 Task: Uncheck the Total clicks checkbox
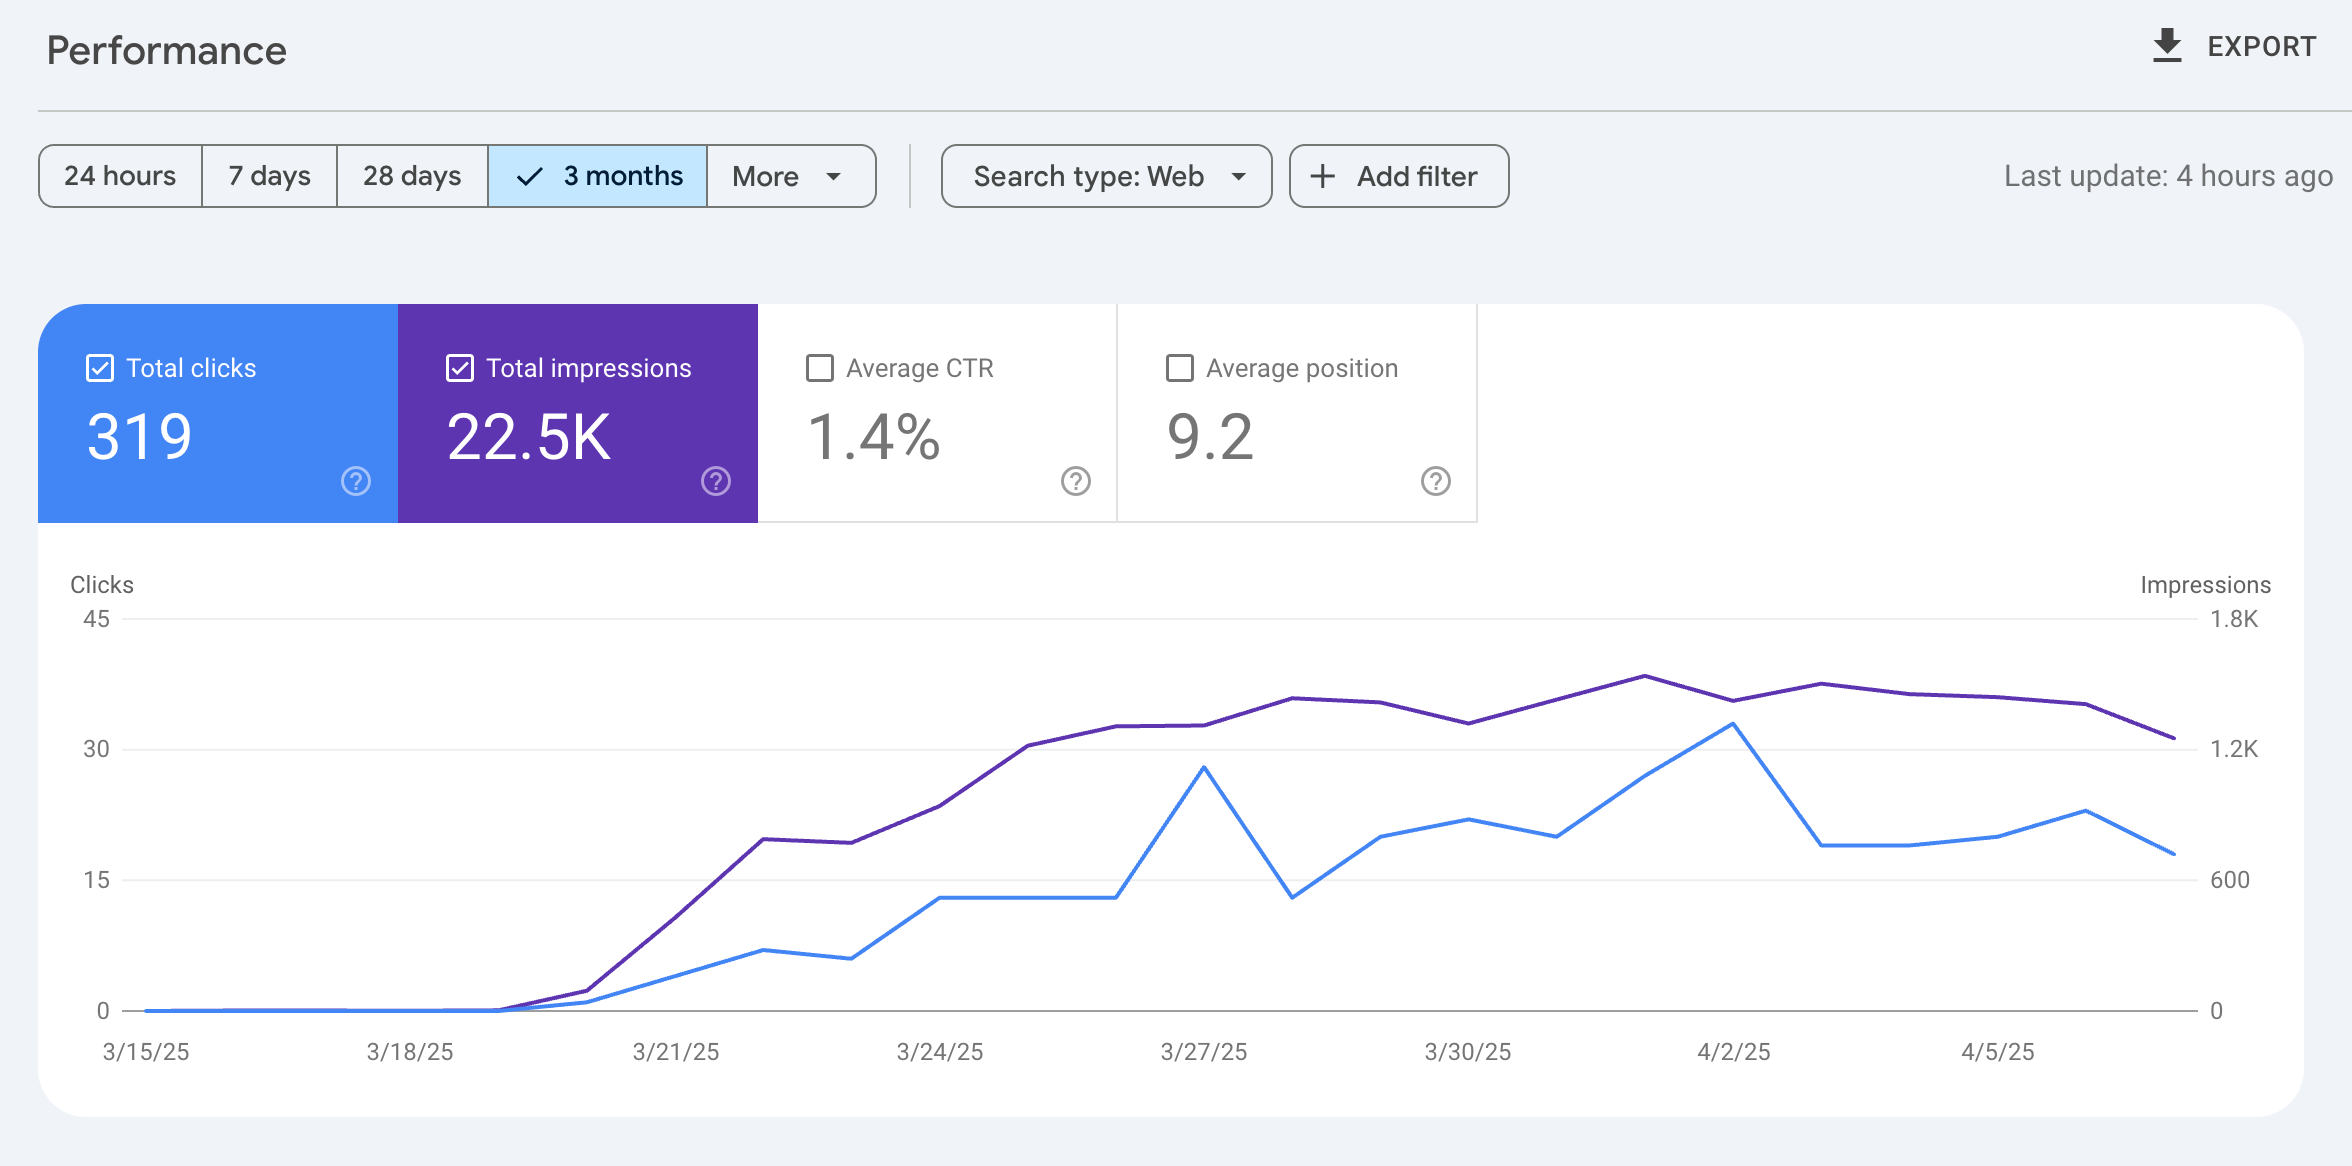pos(98,367)
